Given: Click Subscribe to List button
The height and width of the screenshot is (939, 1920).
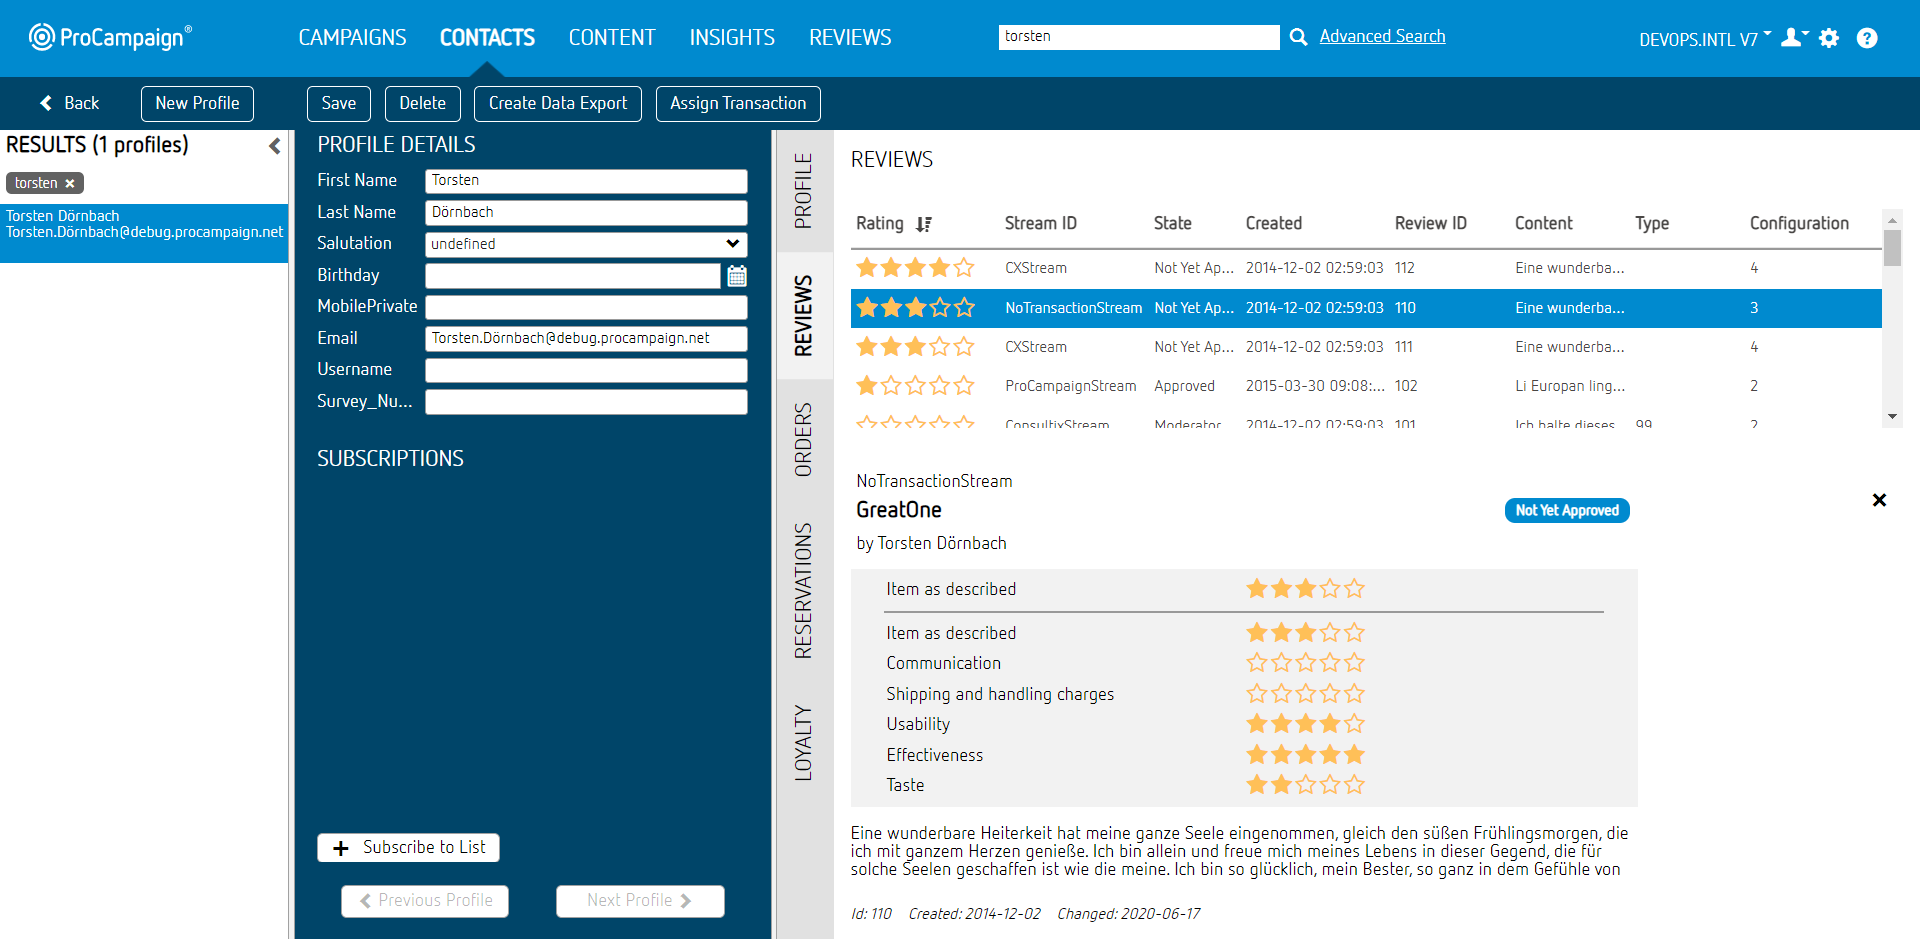Looking at the screenshot, I should pos(408,848).
